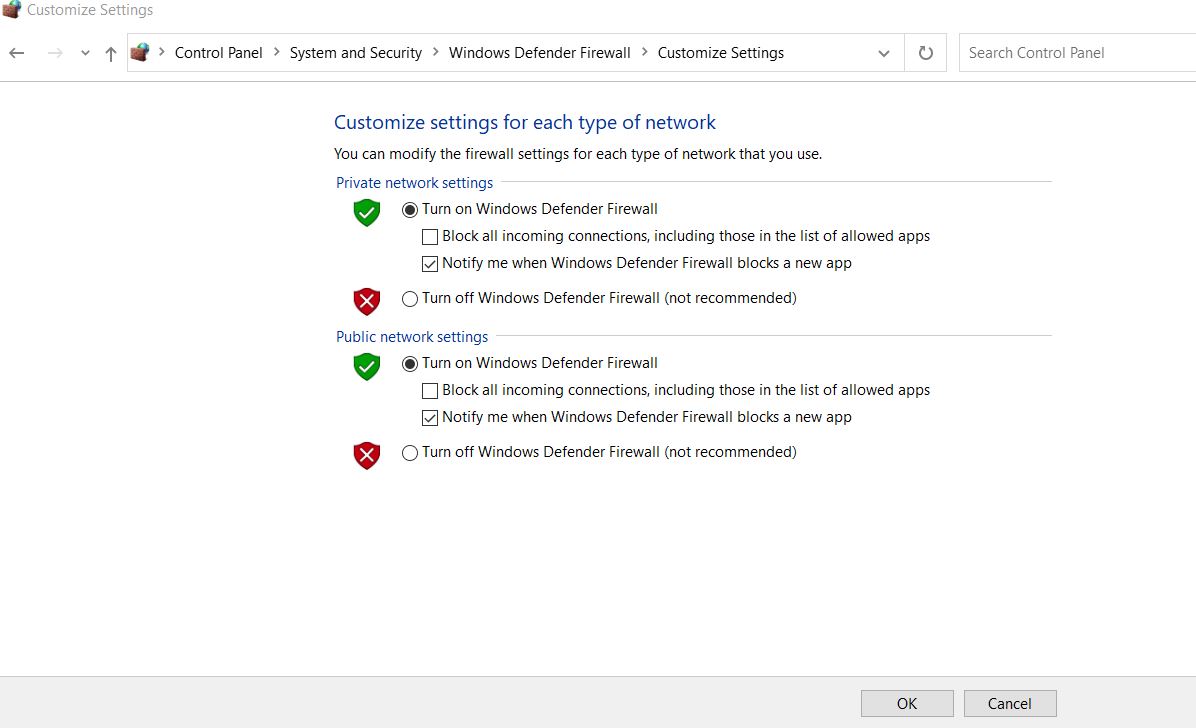Click the Customize Settings title bar icon
This screenshot has height=728, width=1196.
[x=11, y=9]
